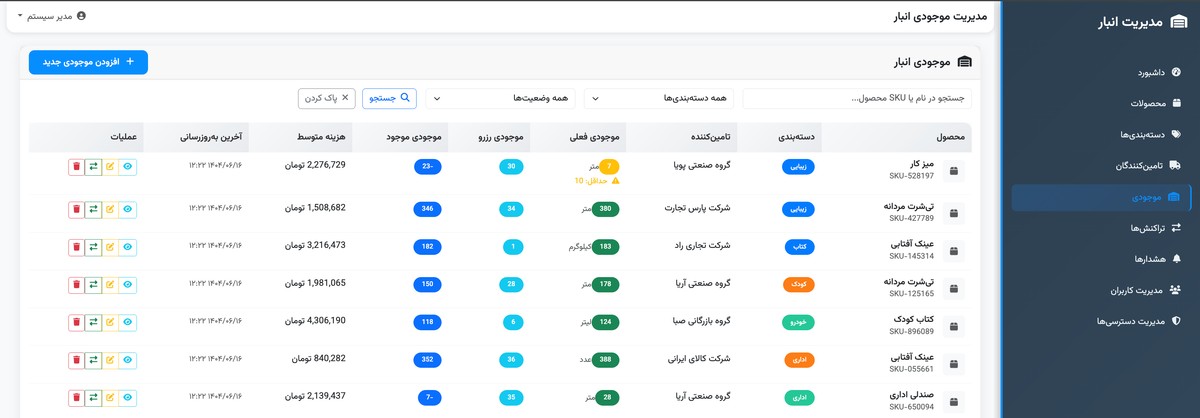
Task: Delete the SKU-145314 row
Action: pos(76,246)
